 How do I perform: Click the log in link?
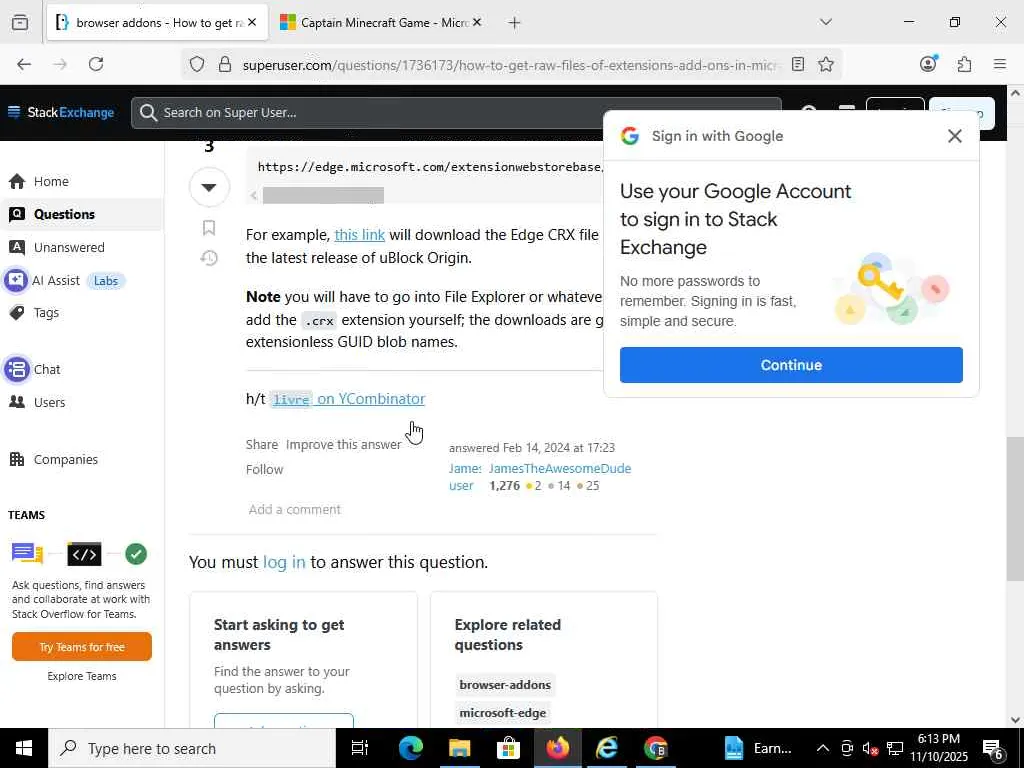coord(284,562)
